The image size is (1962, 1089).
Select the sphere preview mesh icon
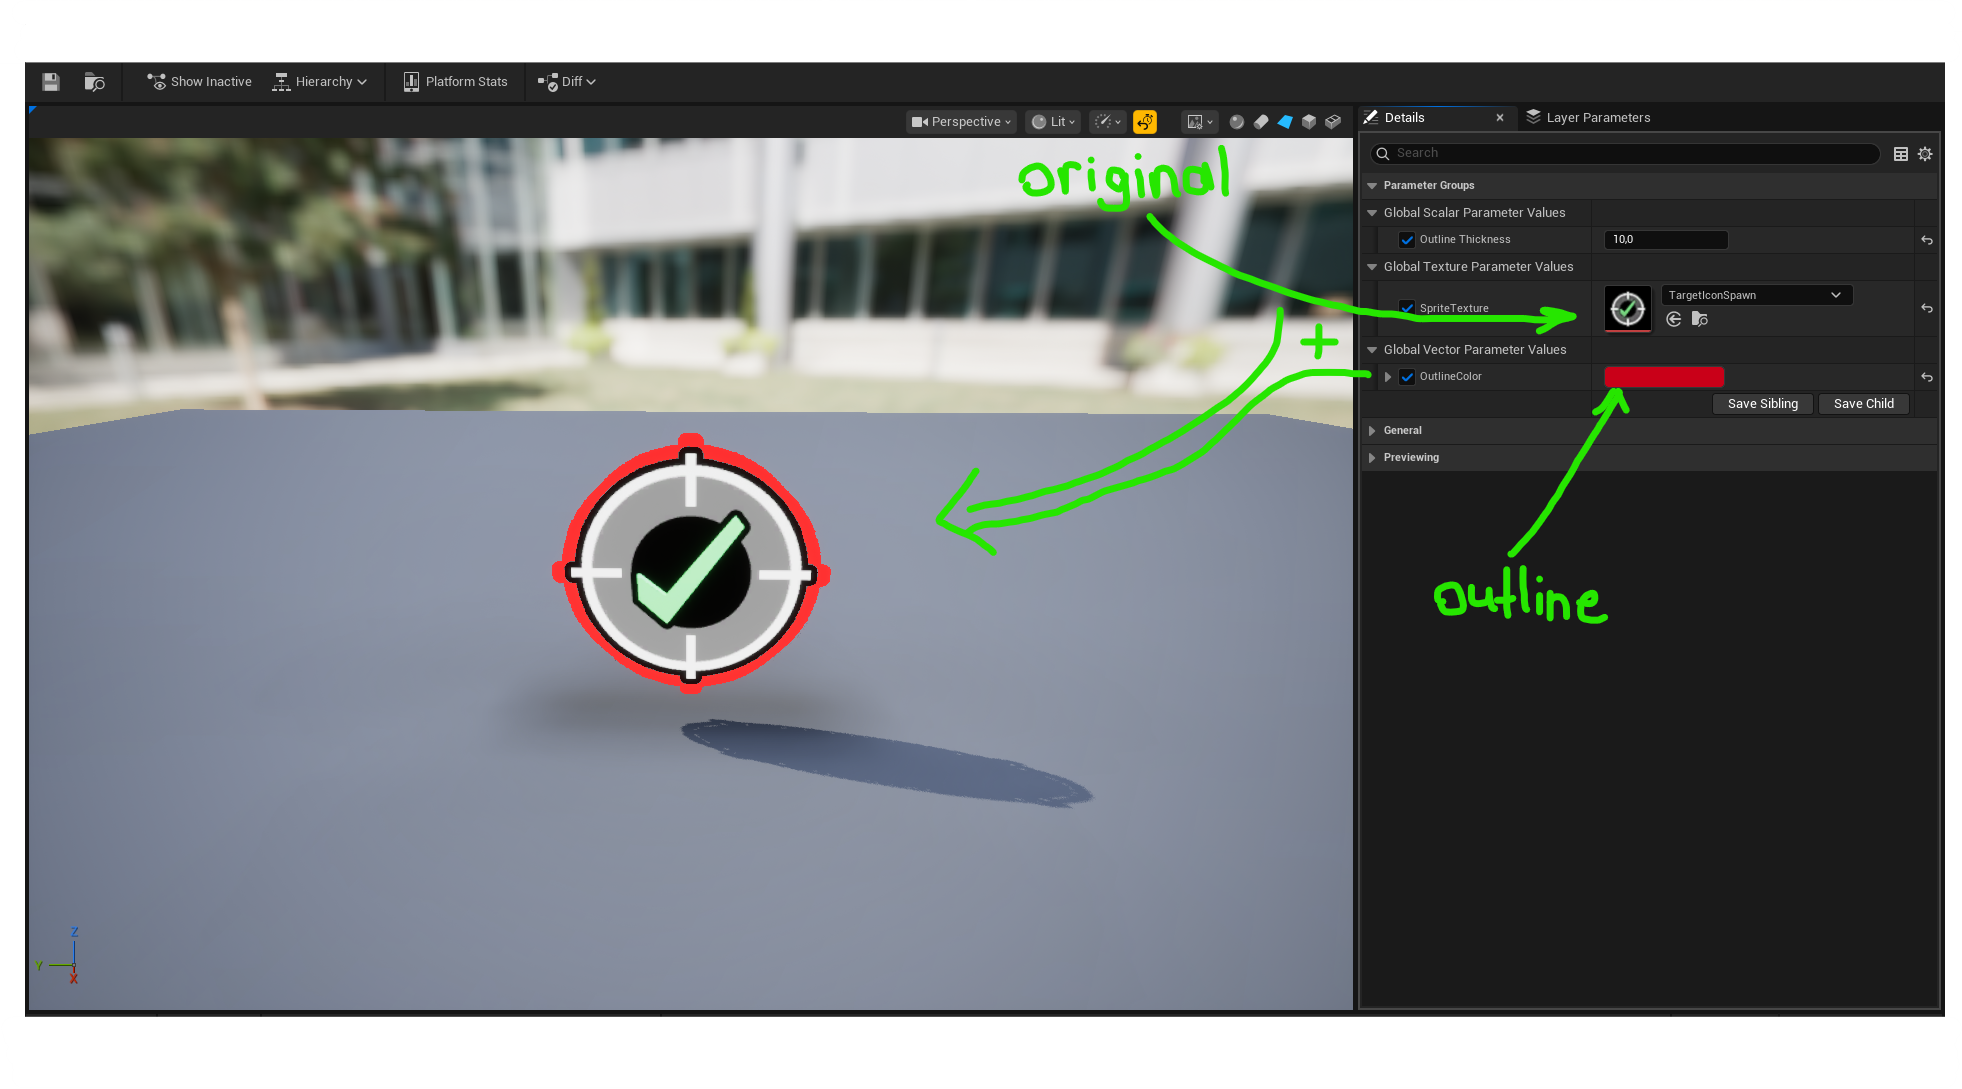coord(1237,122)
